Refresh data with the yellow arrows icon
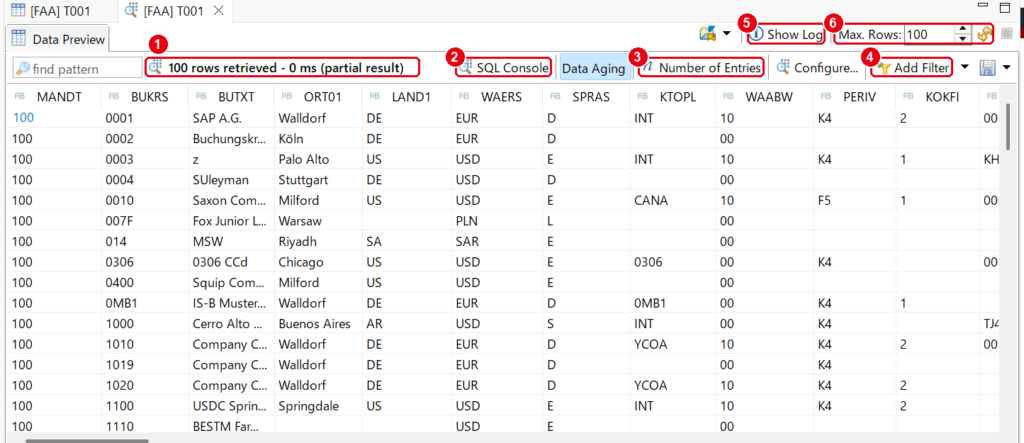The width and height of the screenshot is (1024, 443). coord(985,35)
